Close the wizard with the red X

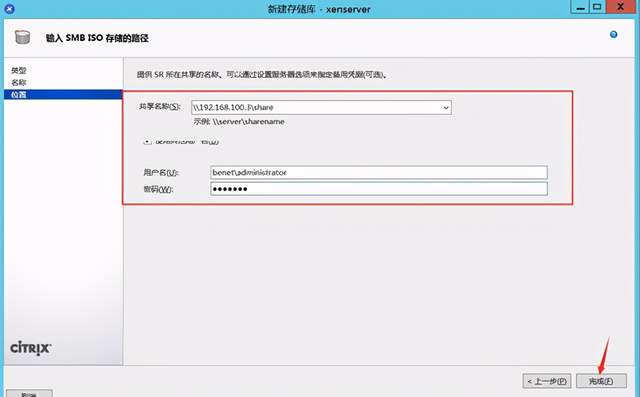pos(621,7)
